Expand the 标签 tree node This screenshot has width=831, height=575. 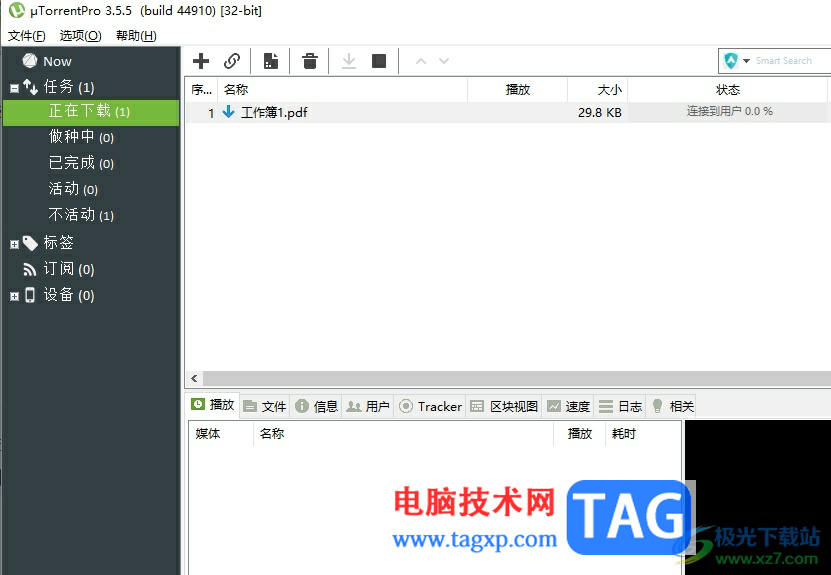tap(14, 244)
